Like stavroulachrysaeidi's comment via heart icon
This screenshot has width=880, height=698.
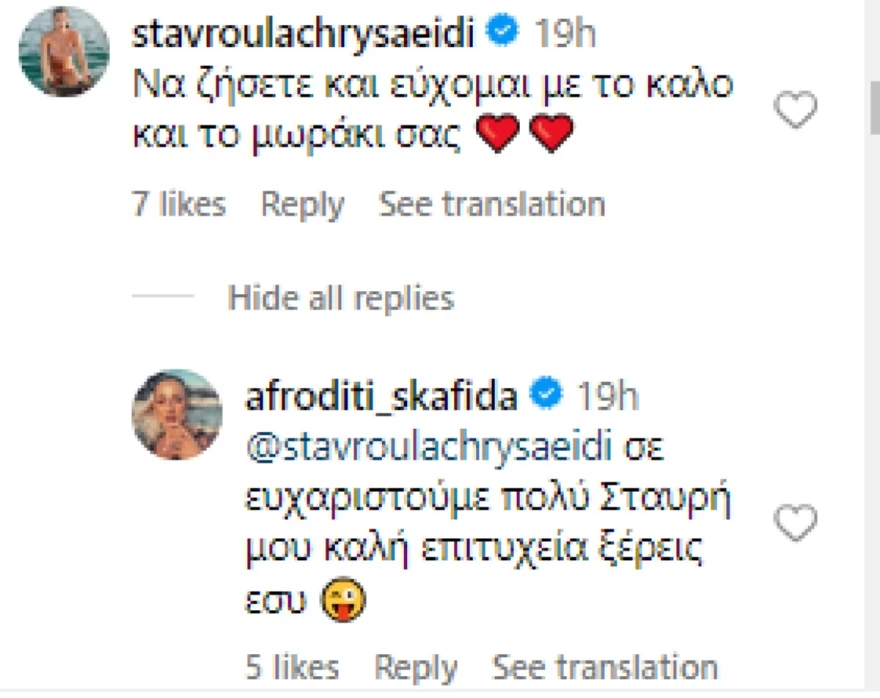click(x=795, y=110)
